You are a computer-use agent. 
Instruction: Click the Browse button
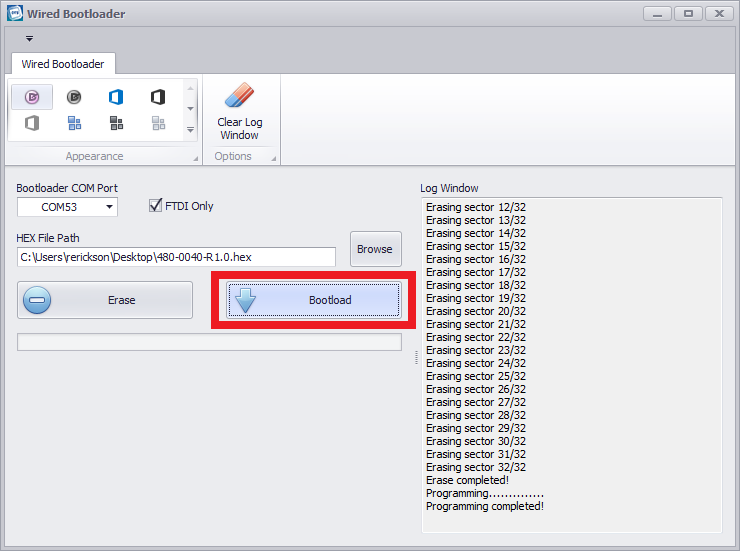pos(376,249)
